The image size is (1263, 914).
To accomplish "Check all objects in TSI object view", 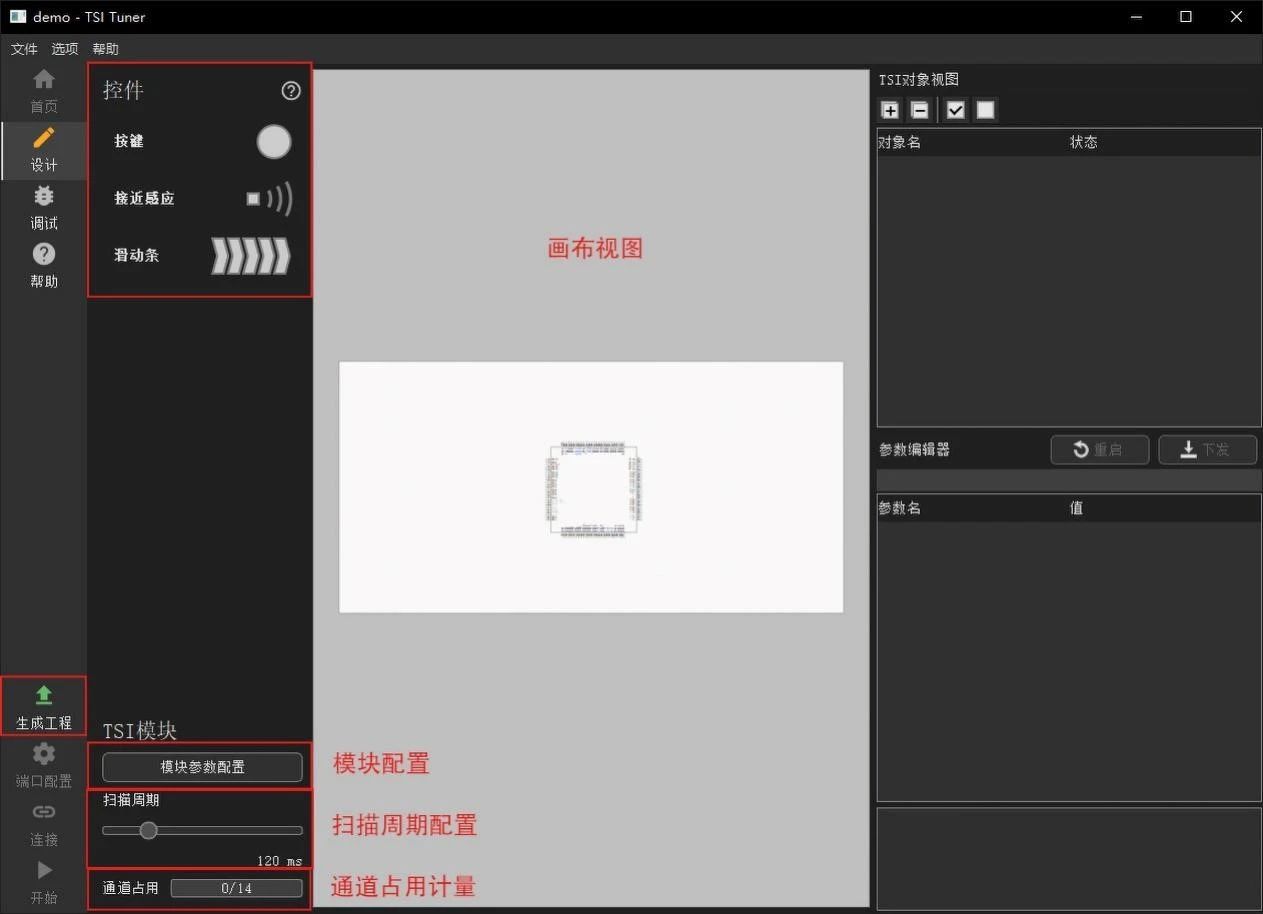I will click(956, 111).
